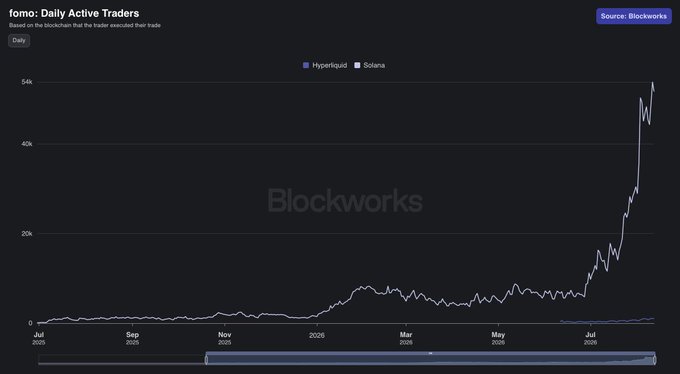Screen dimensions: 680x374
Task: Click the 54k y-axis label
Action: tap(27, 82)
